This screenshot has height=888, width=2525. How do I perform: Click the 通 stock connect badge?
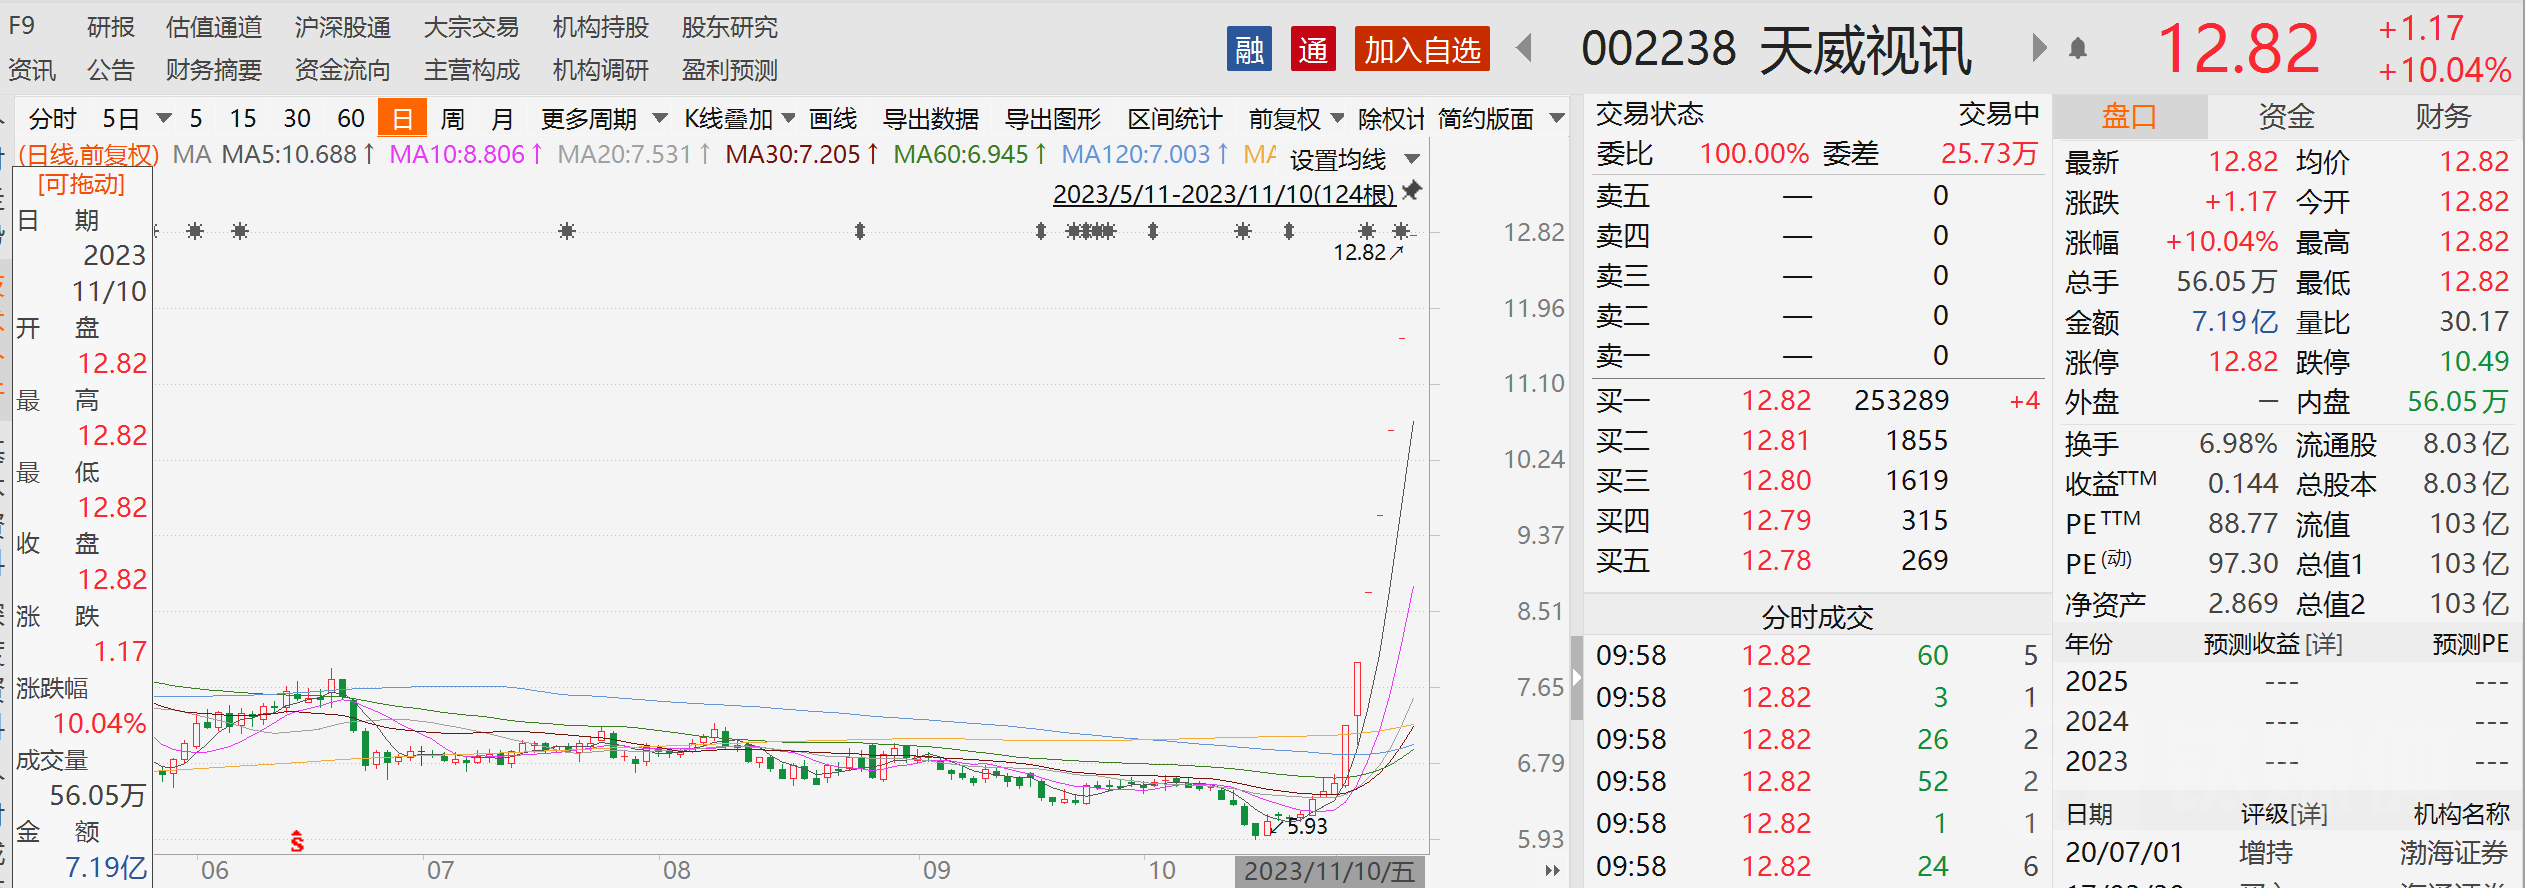[x=1313, y=49]
